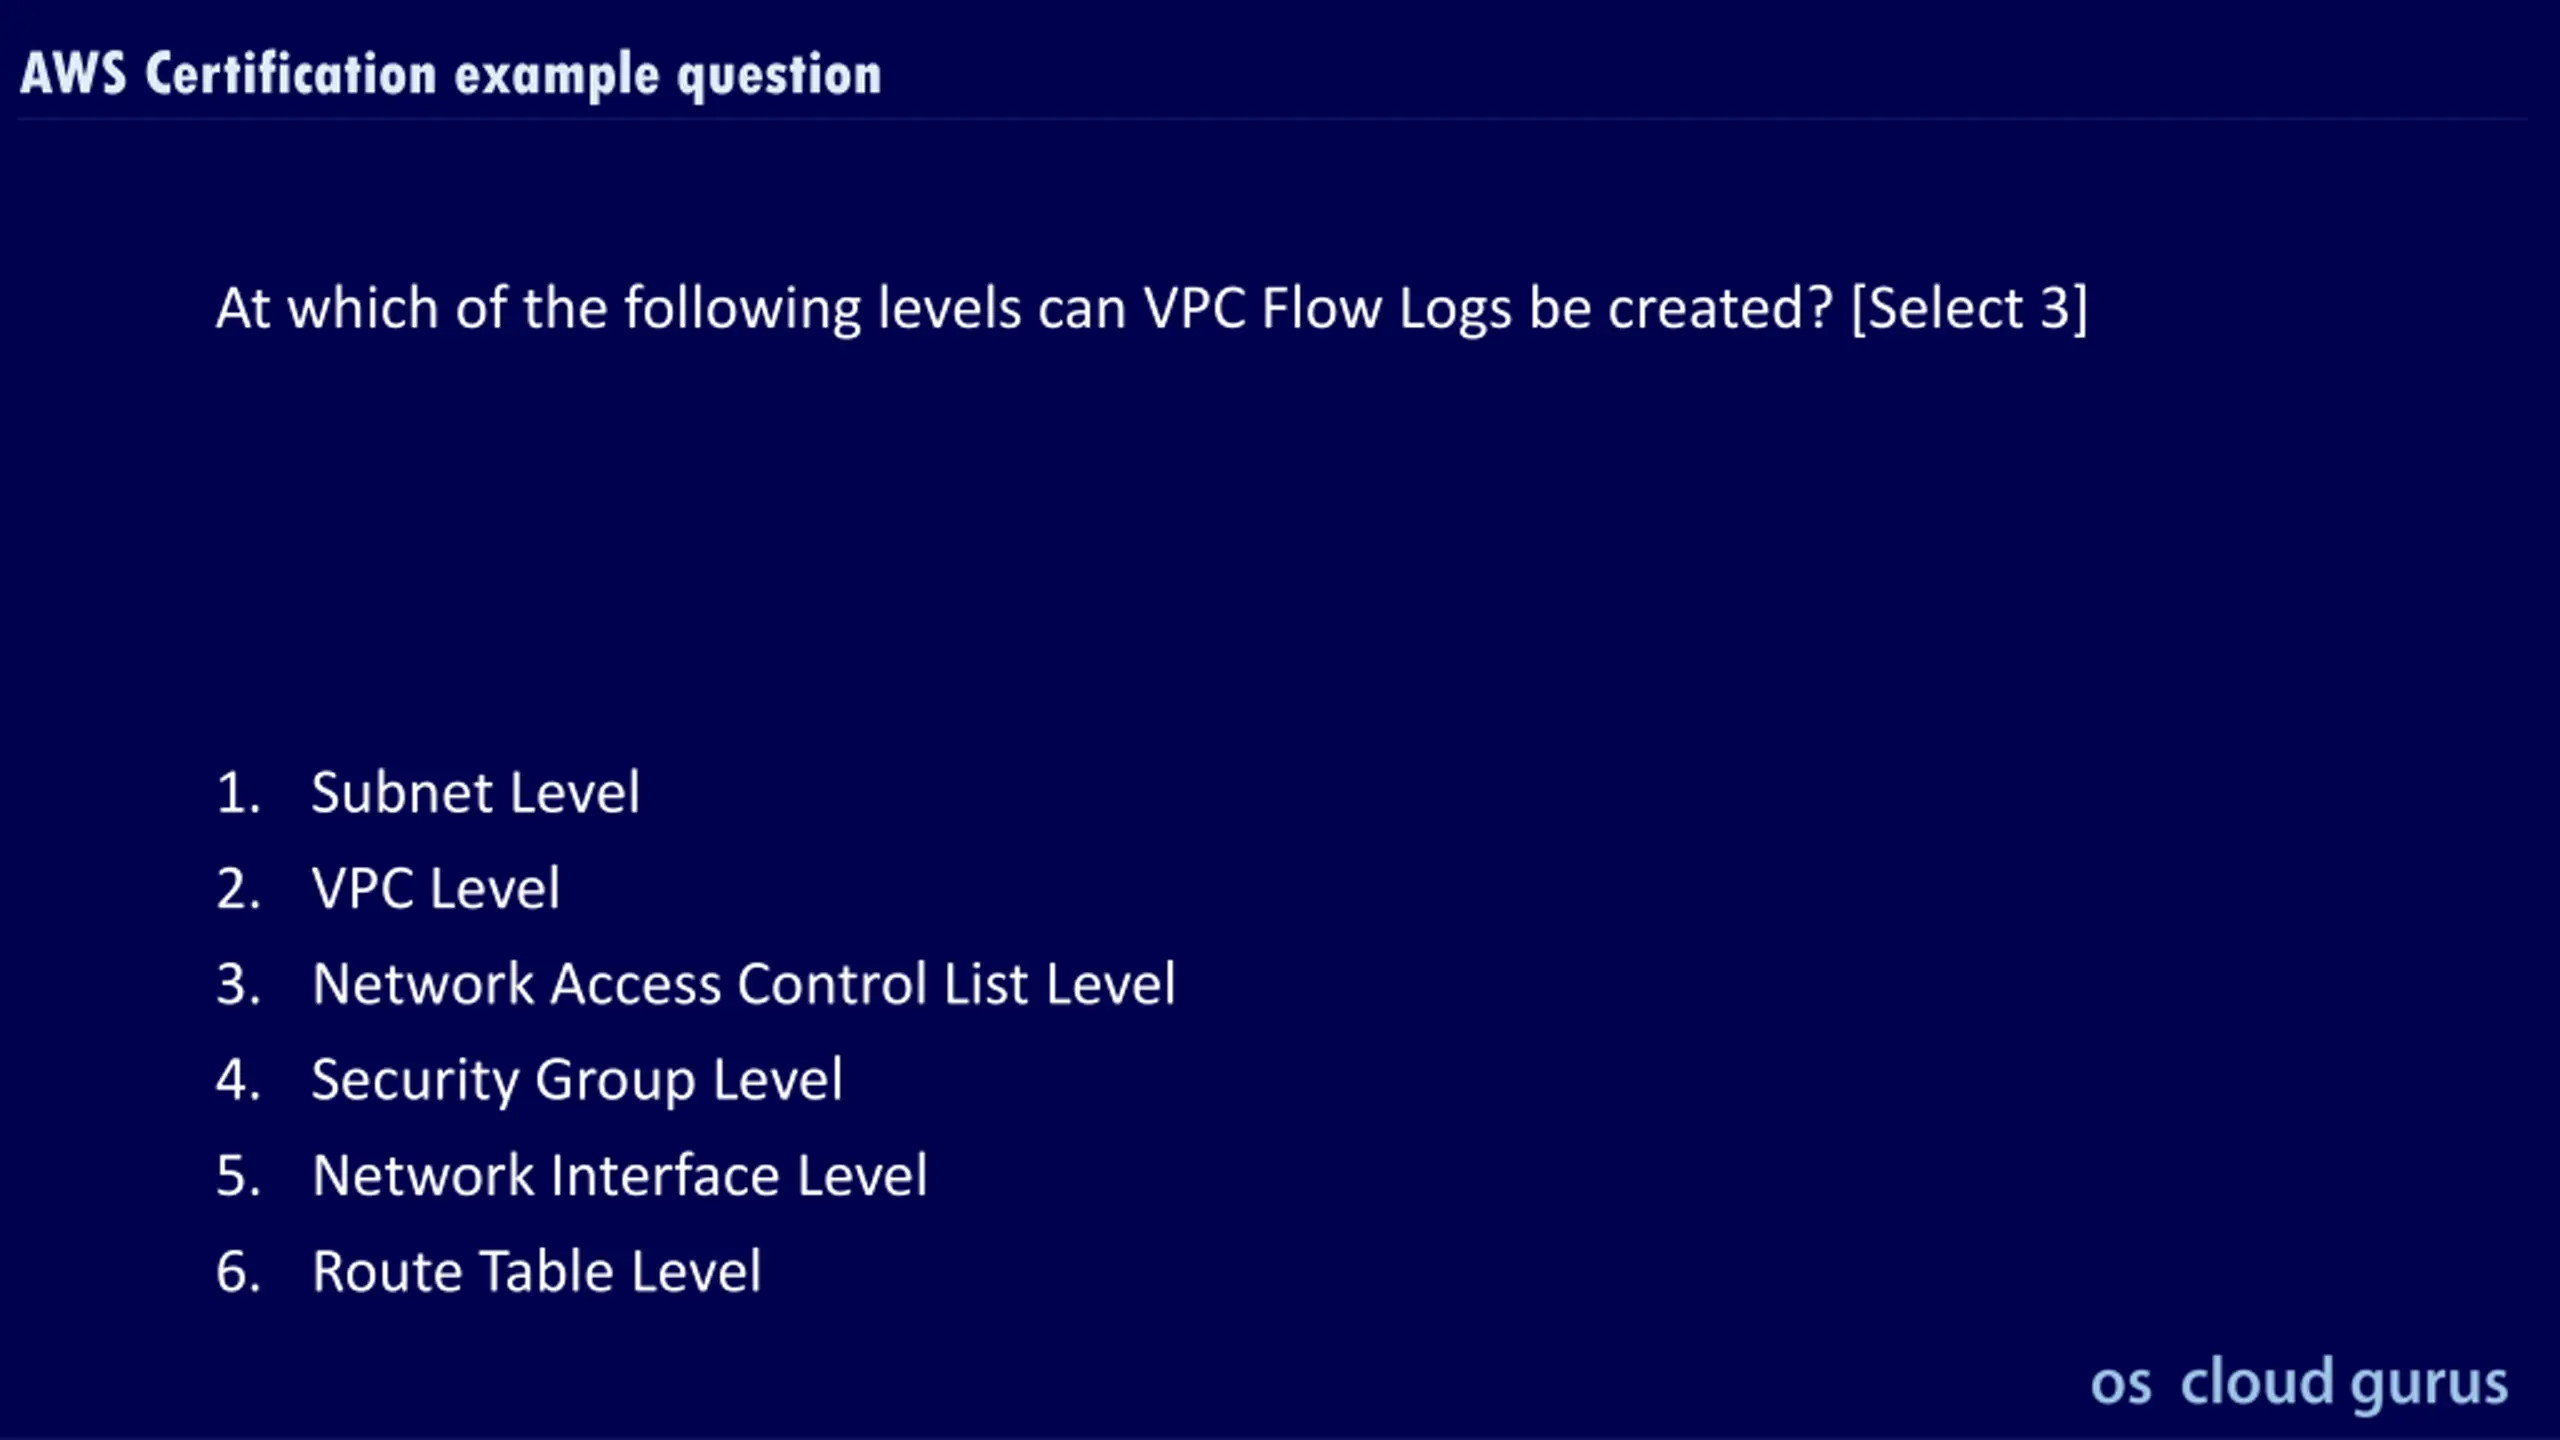Click the number 4 list marker
Viewport: 2560px width, 1440px height.
pyautogui.click(x=238, y=1080)
